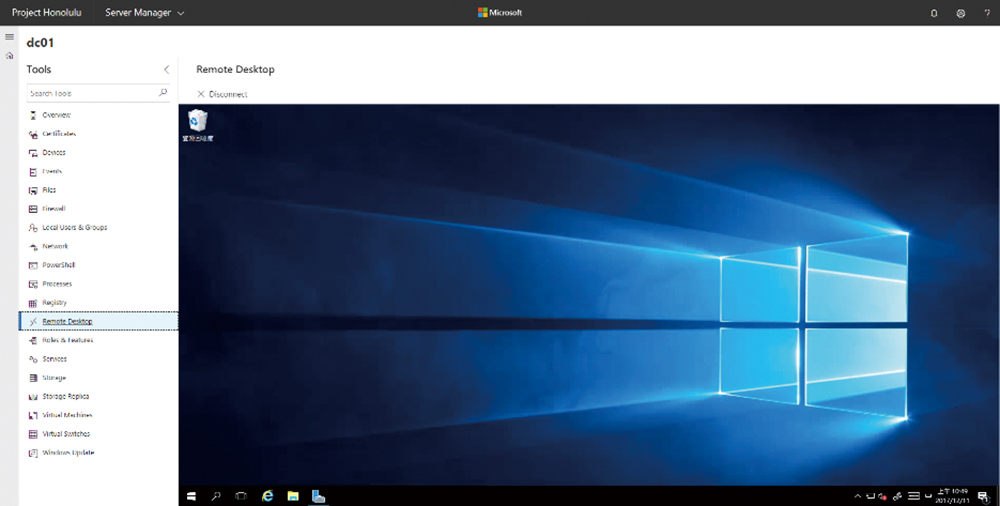Image resolution: width=1000 pixels, height=506 pixels.
Task: Click the remote network tray icon
Action: click(870, 496)
